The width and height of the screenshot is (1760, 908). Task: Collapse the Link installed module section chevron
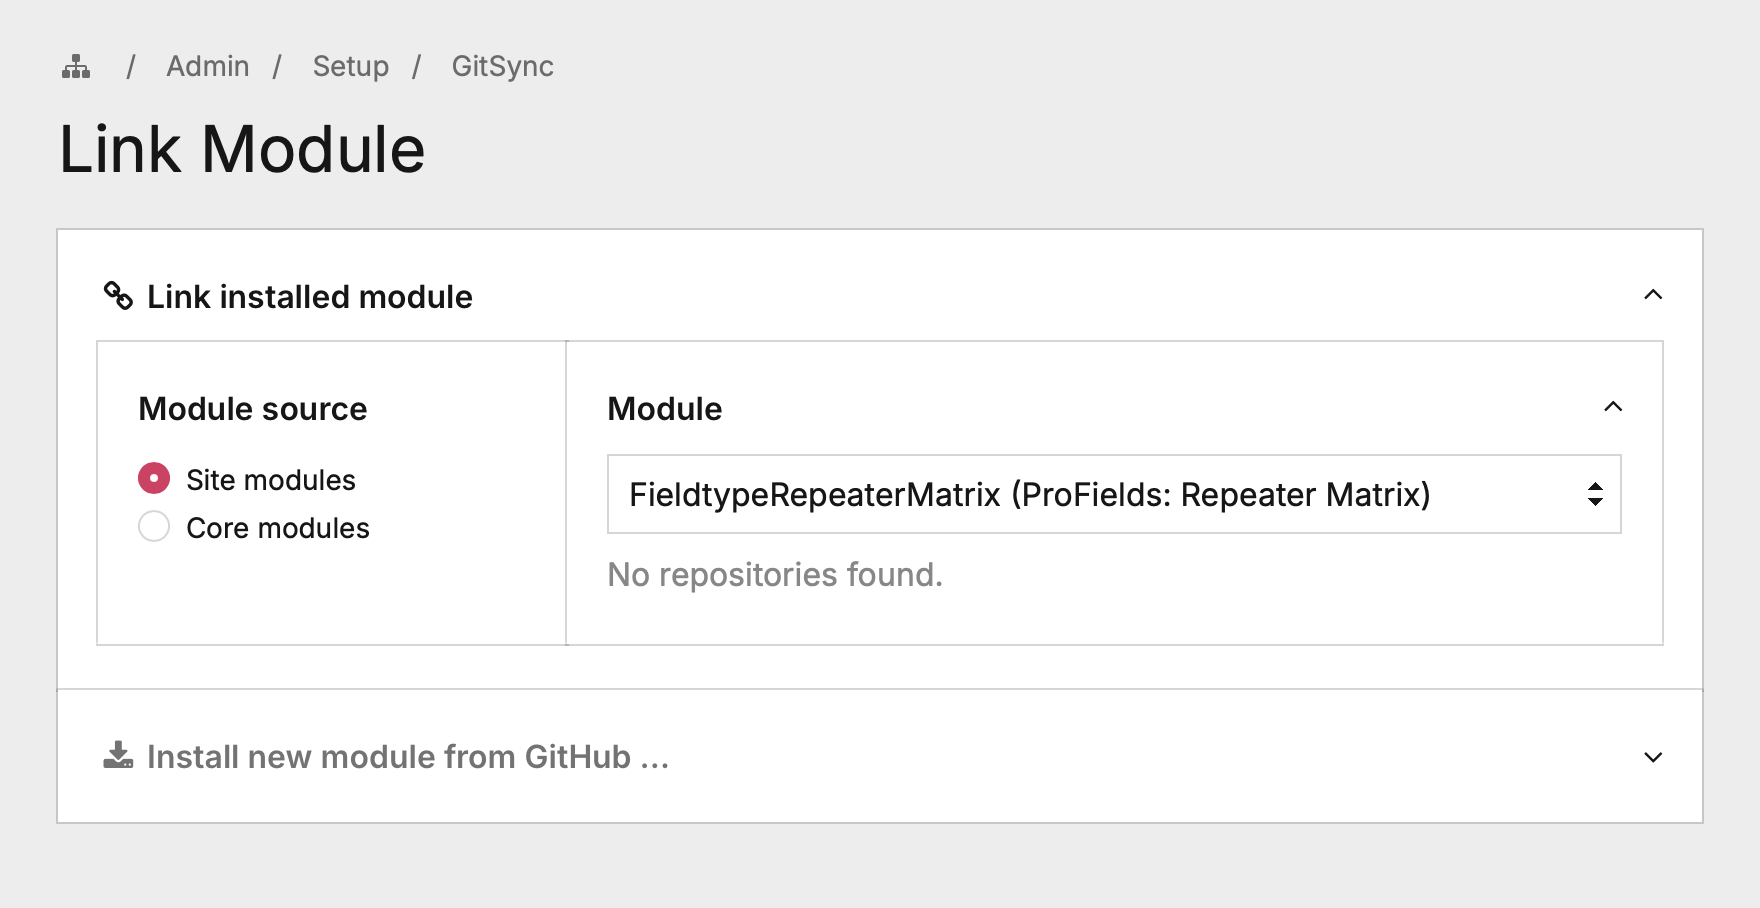1653,295
